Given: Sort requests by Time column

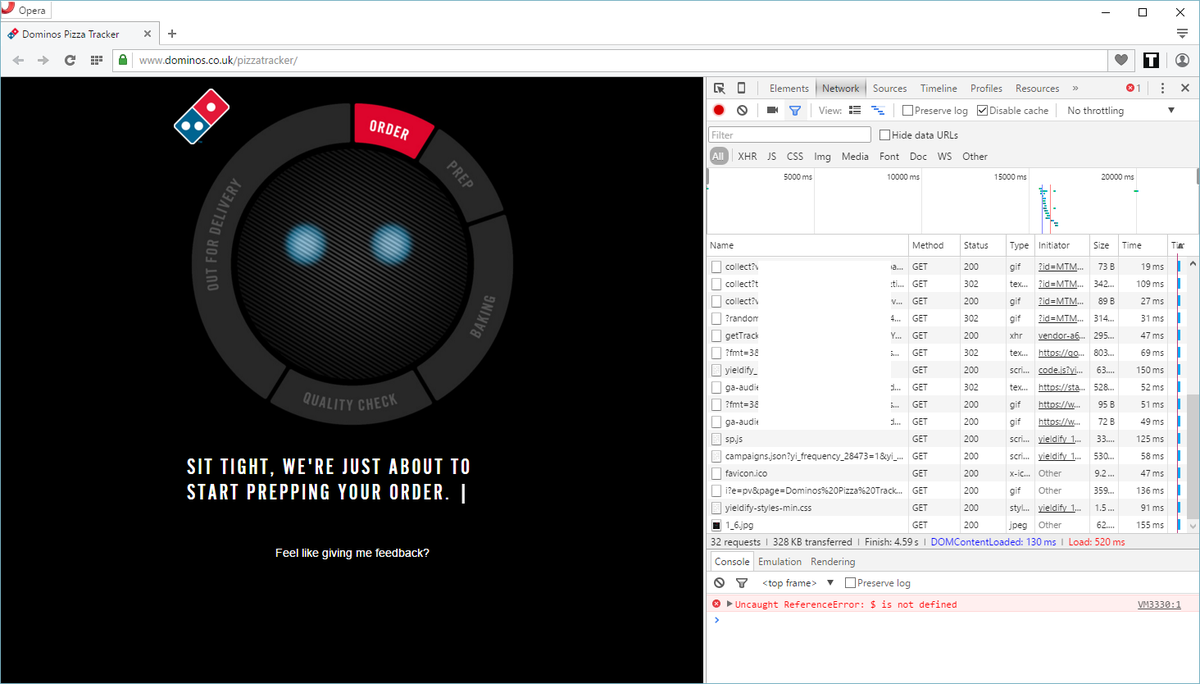Looking at the screenshot, I should click(x=1142, y=245).
